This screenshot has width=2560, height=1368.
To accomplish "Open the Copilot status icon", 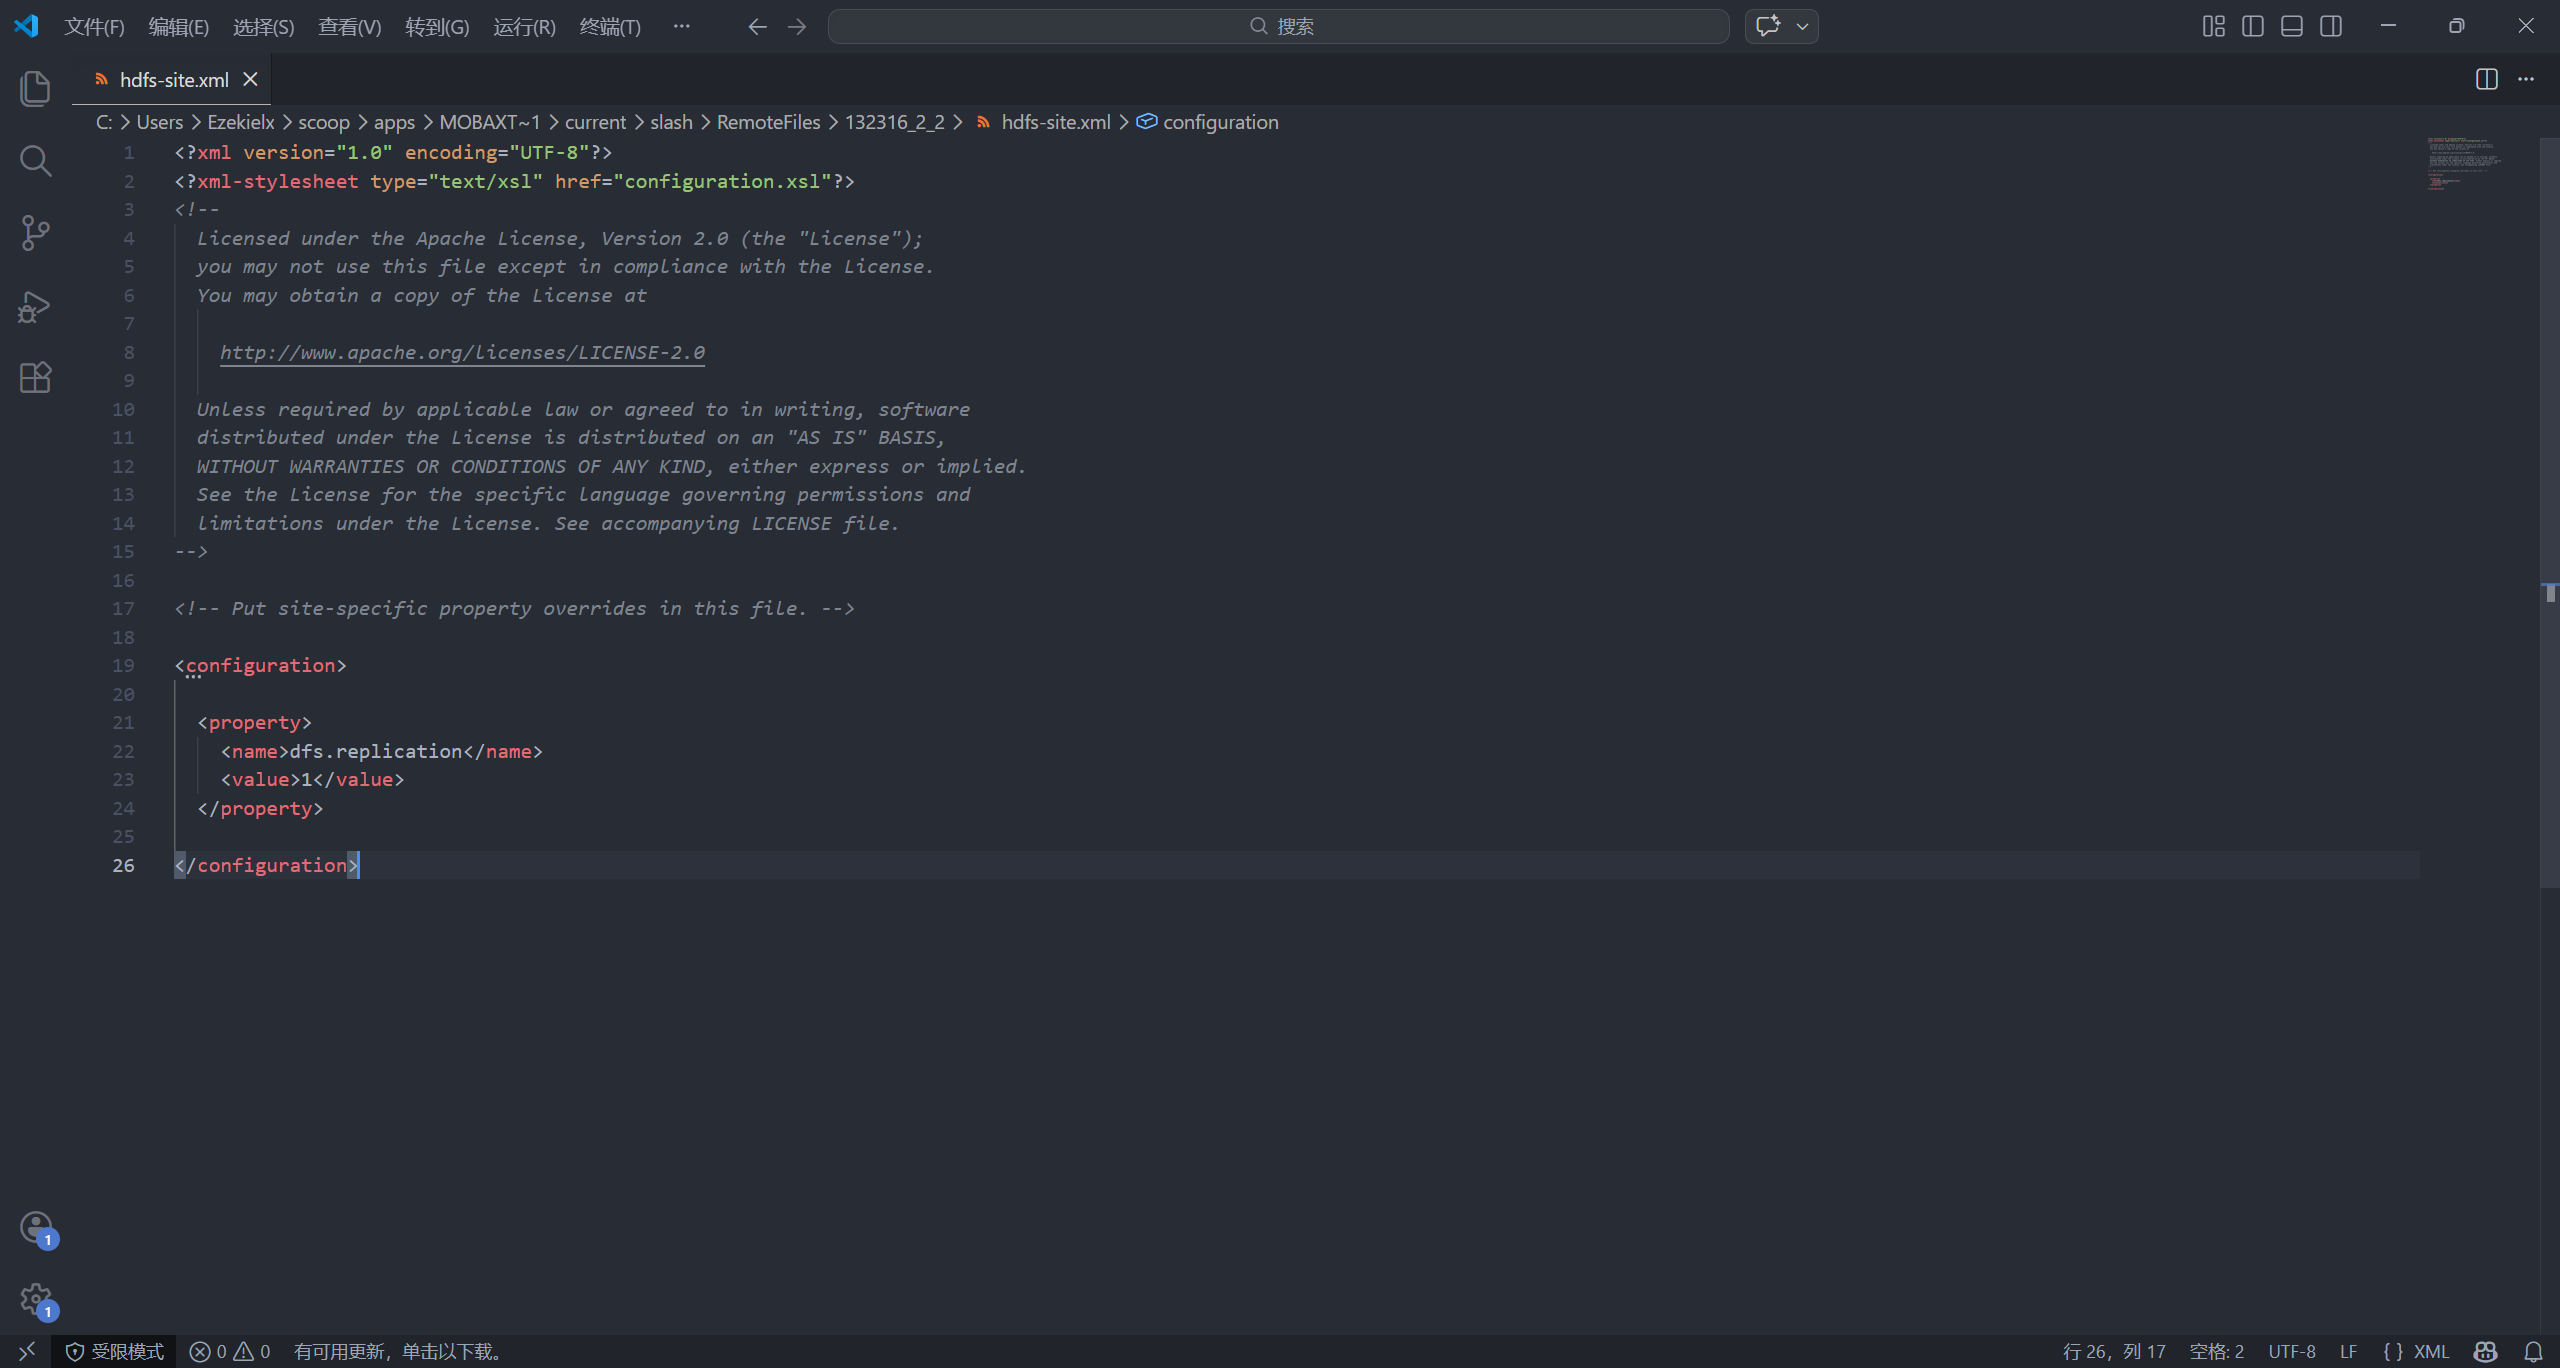I will (2486, 1351).
